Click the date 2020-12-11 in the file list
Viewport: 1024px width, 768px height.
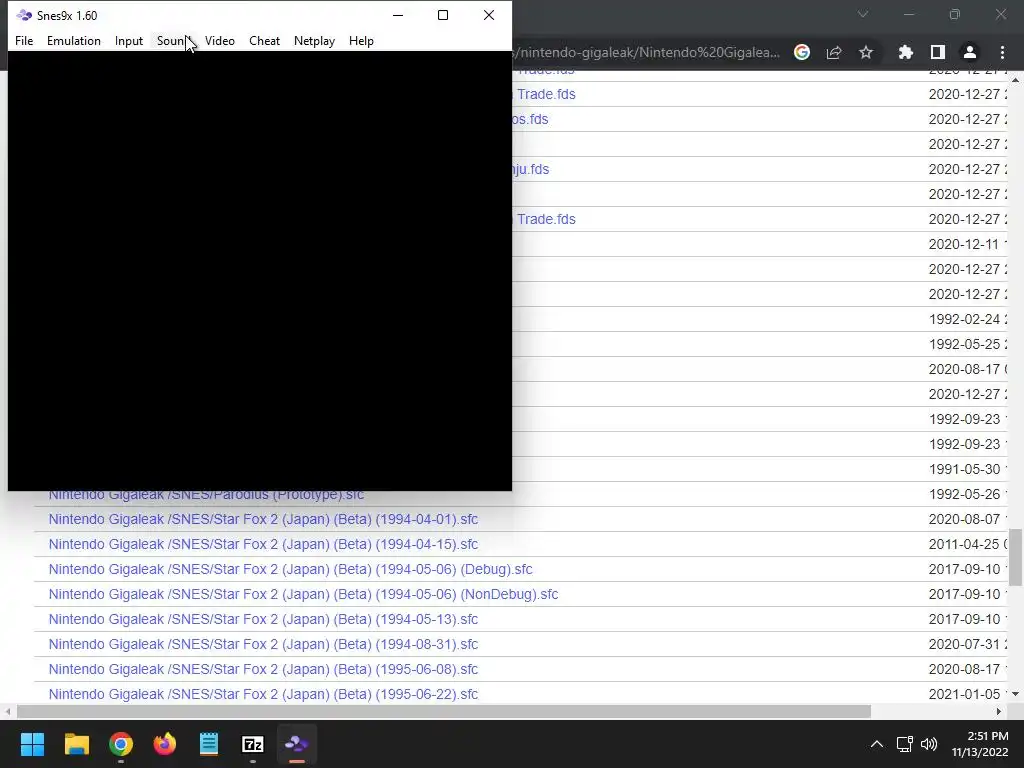pyautogui.click(x=964, y=244)
